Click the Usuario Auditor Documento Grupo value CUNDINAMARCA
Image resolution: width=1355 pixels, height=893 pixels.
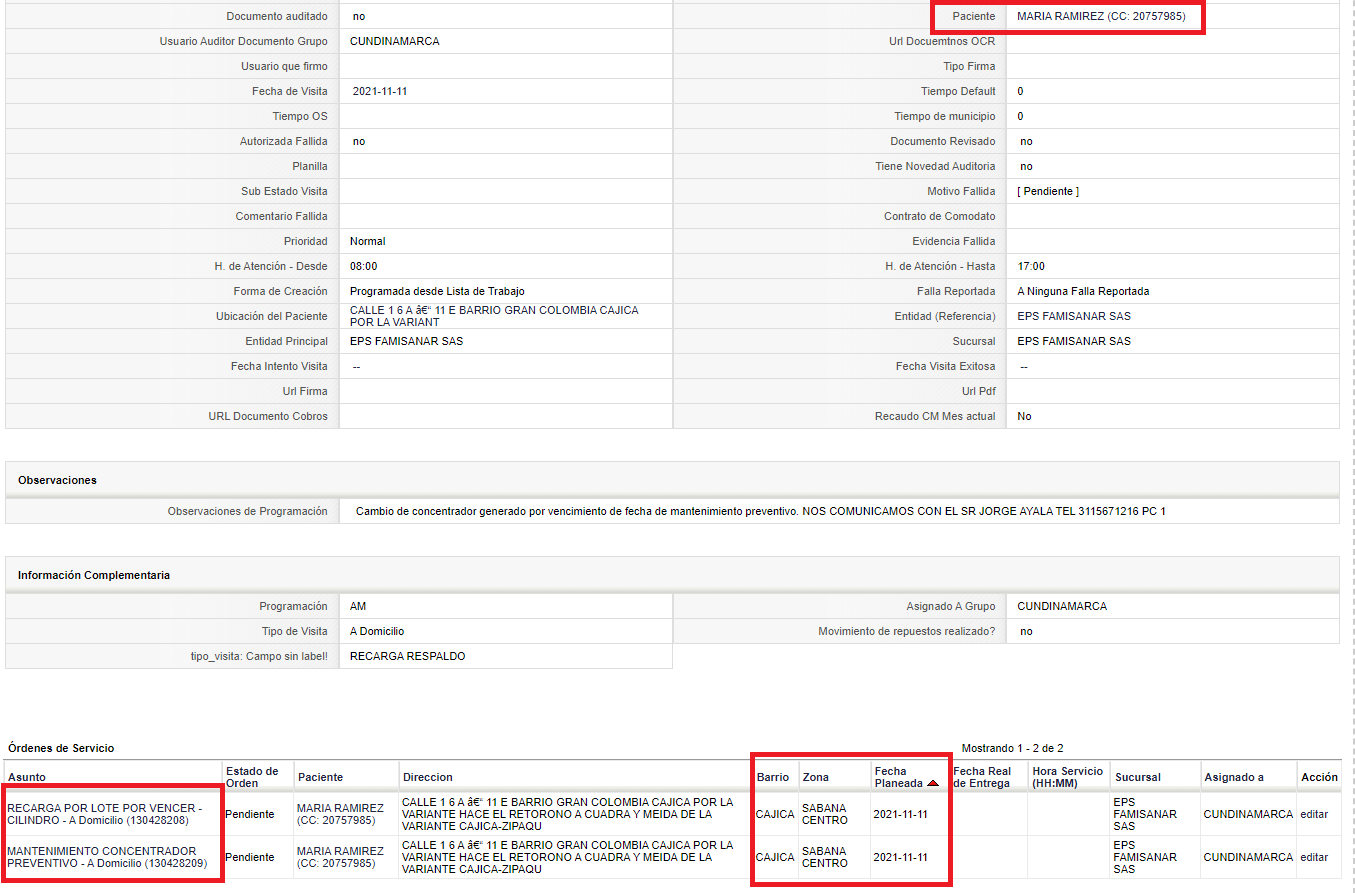tap(395, 41)
